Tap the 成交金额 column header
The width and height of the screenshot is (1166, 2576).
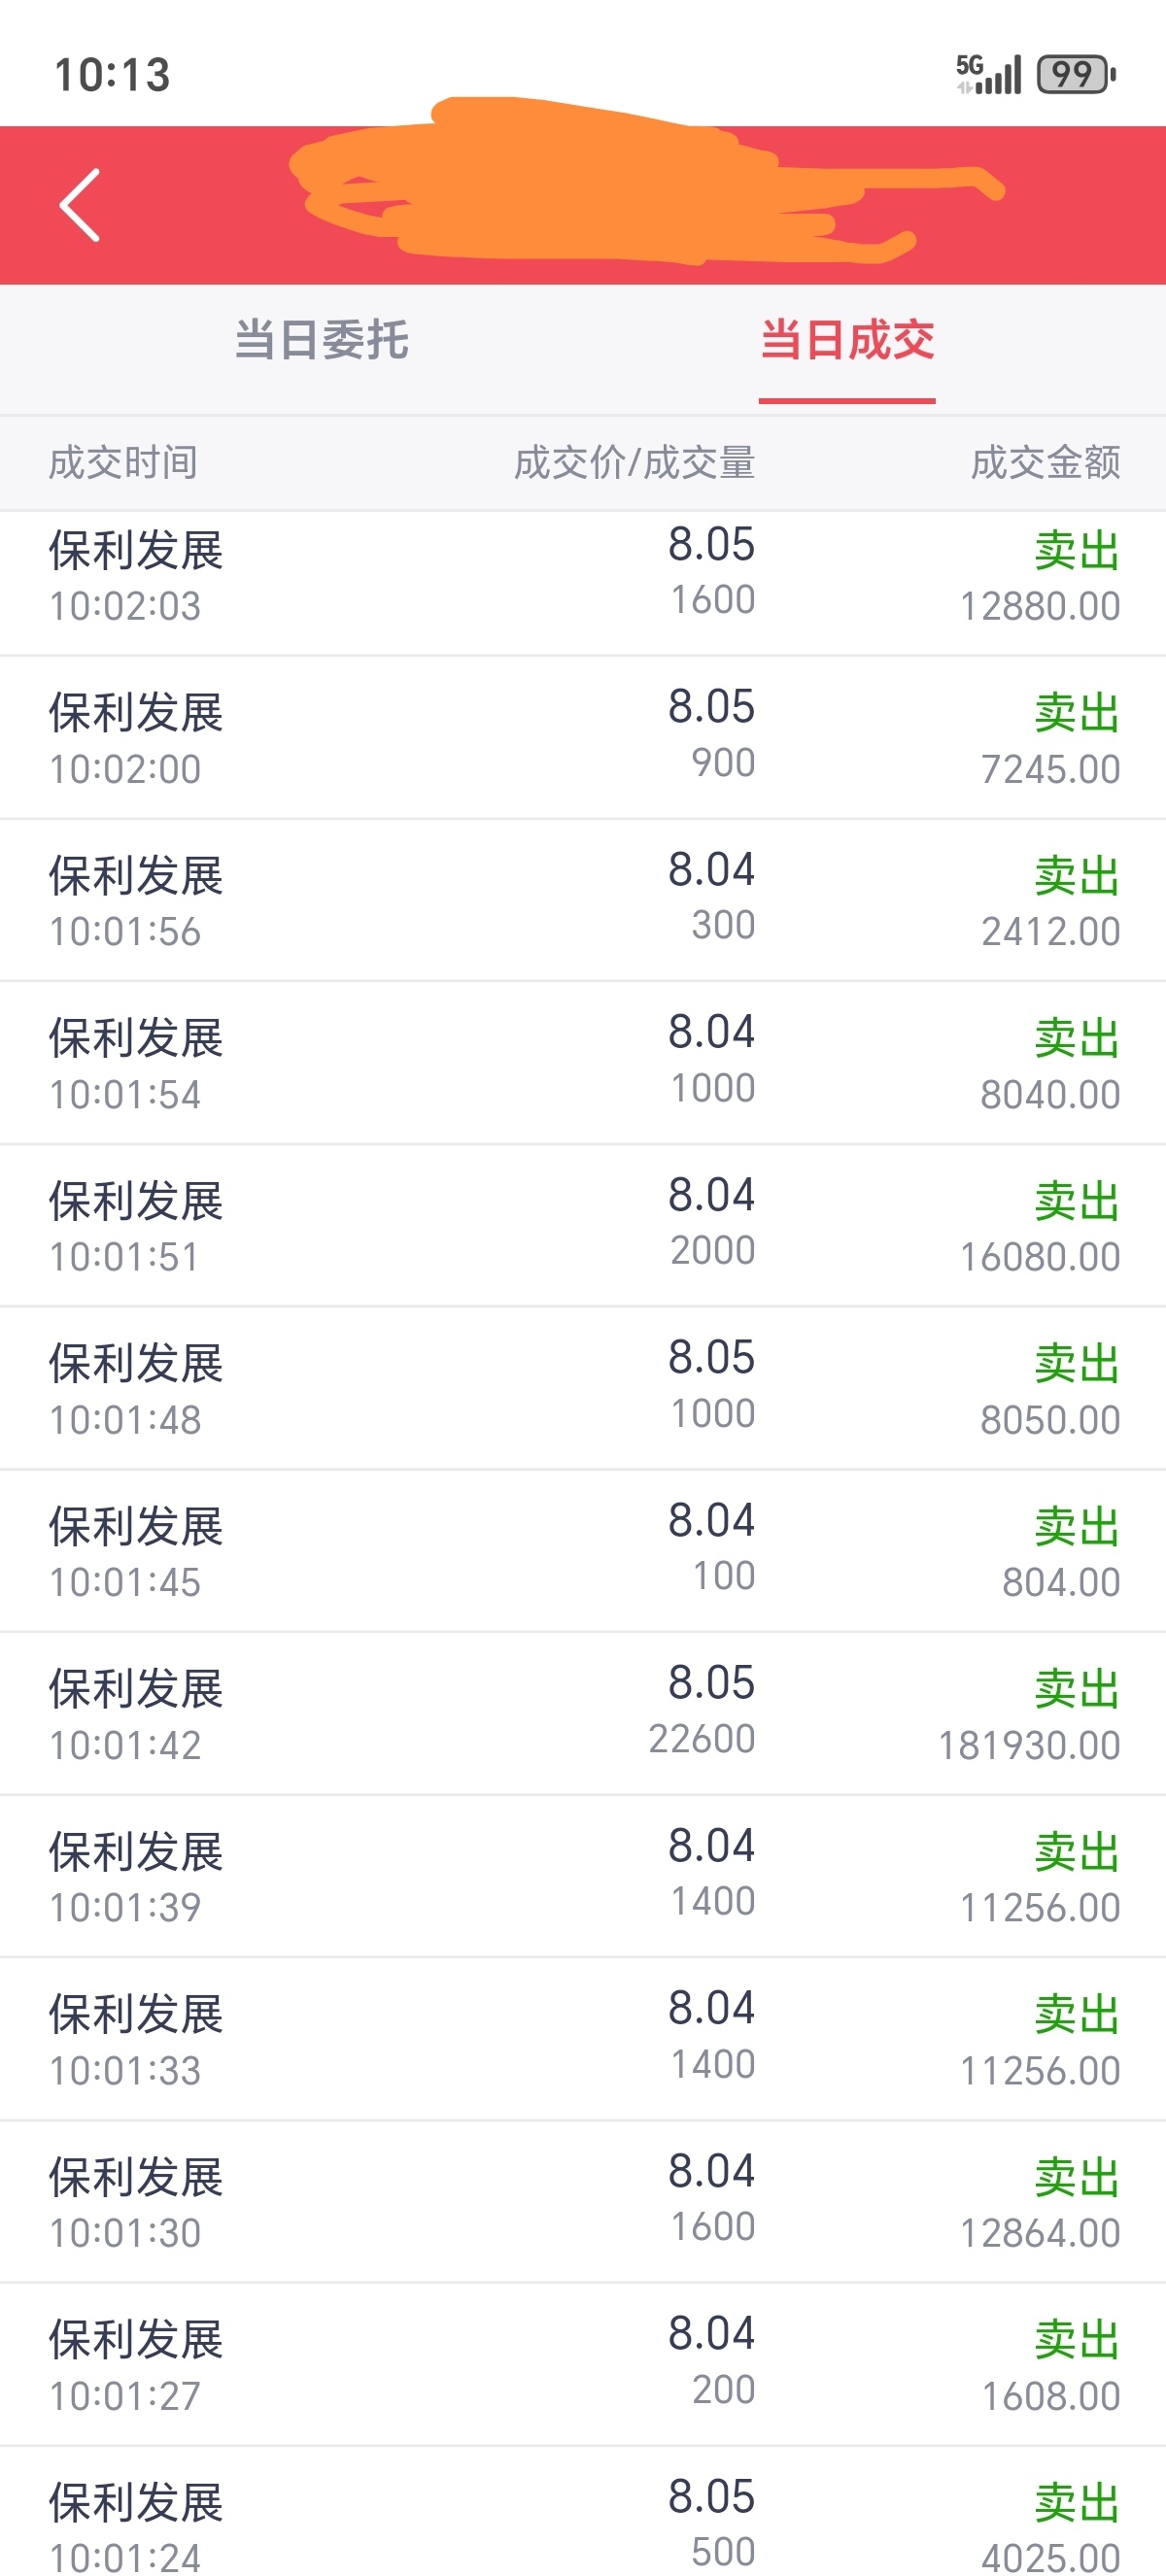(x=1045, y=463)
